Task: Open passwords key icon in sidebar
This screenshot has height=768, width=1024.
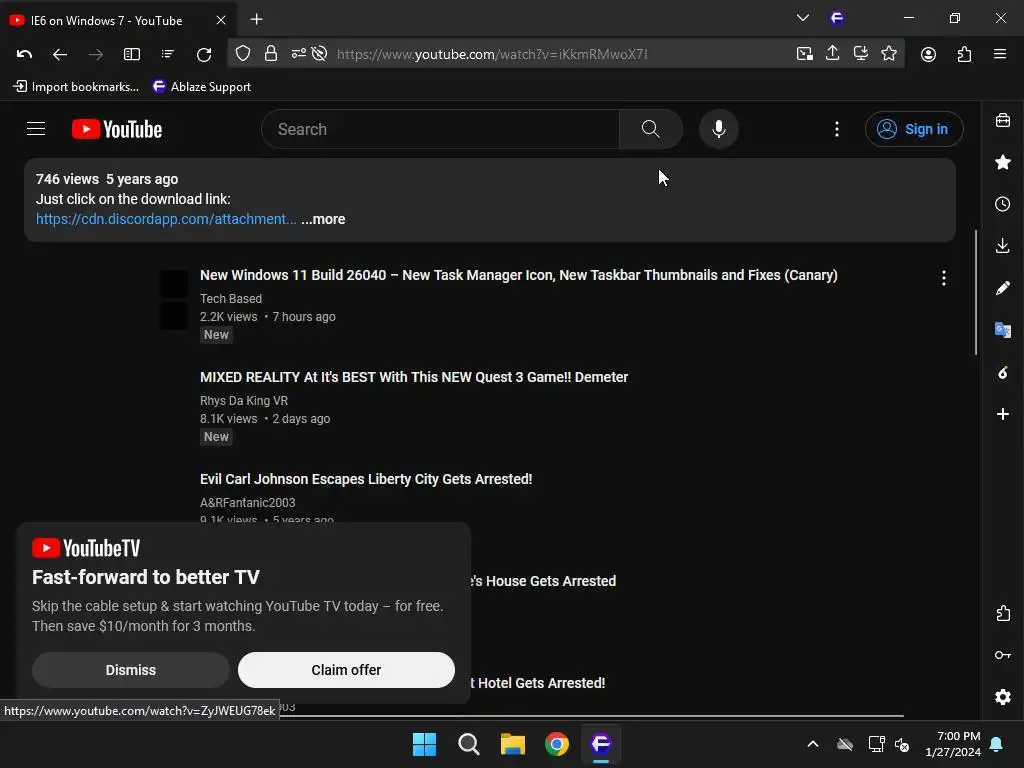Action: click(1002, 655)
